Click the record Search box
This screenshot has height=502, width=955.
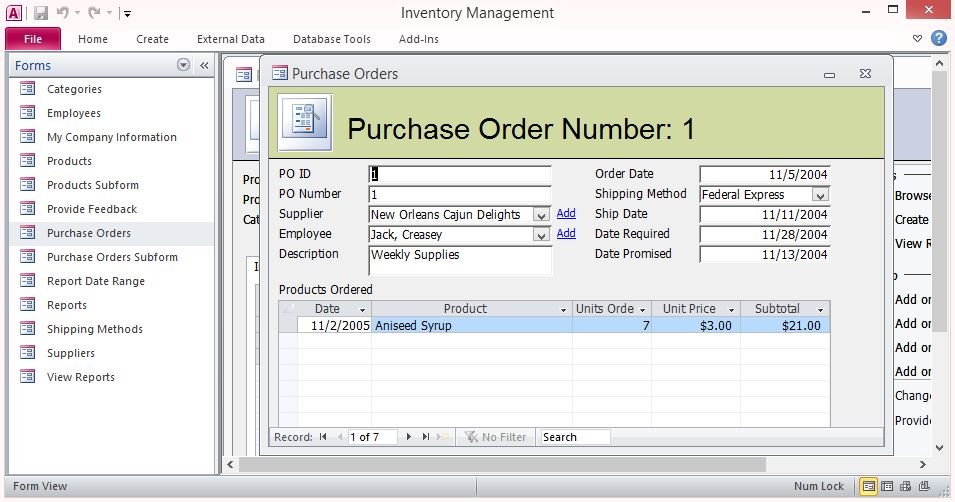pyautogui.click(x=574, y=437)
